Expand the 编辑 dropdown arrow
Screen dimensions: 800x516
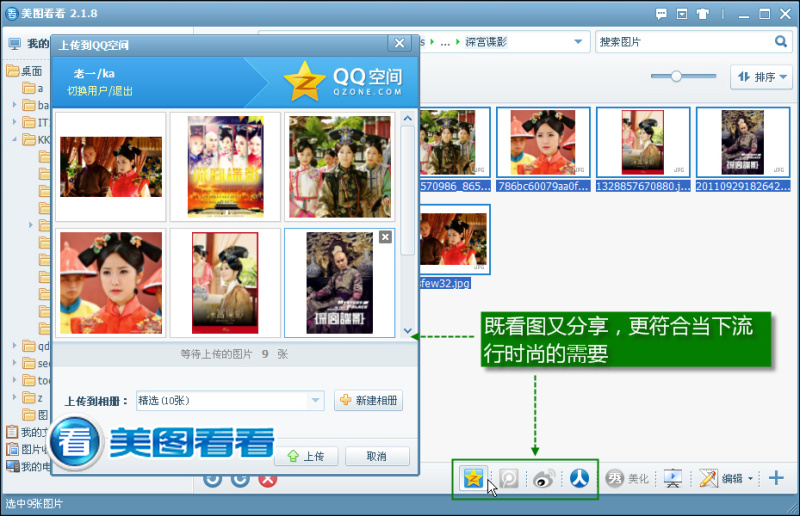750,479
